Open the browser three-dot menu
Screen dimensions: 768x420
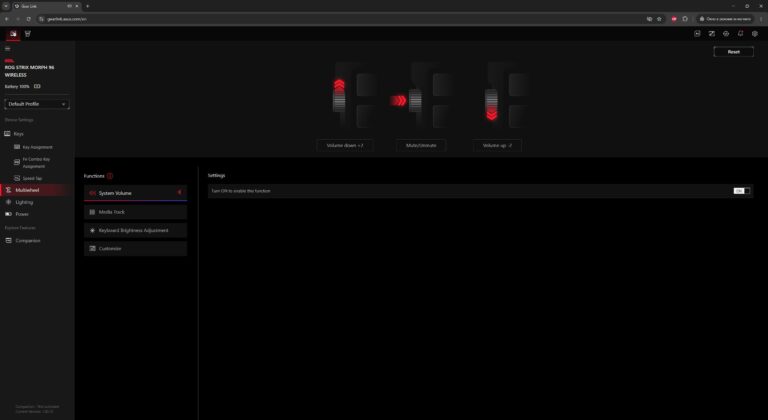pyautogui.click(x=761, y=19)
